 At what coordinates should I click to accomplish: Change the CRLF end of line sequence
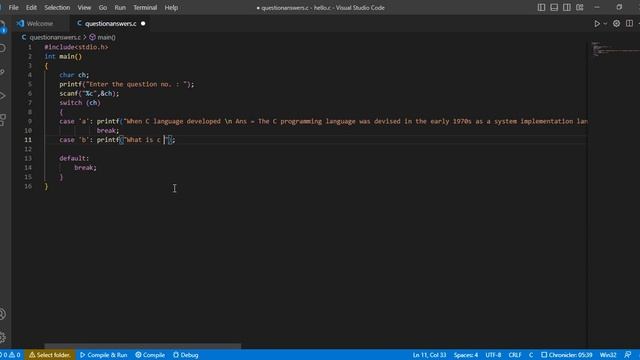515,355
